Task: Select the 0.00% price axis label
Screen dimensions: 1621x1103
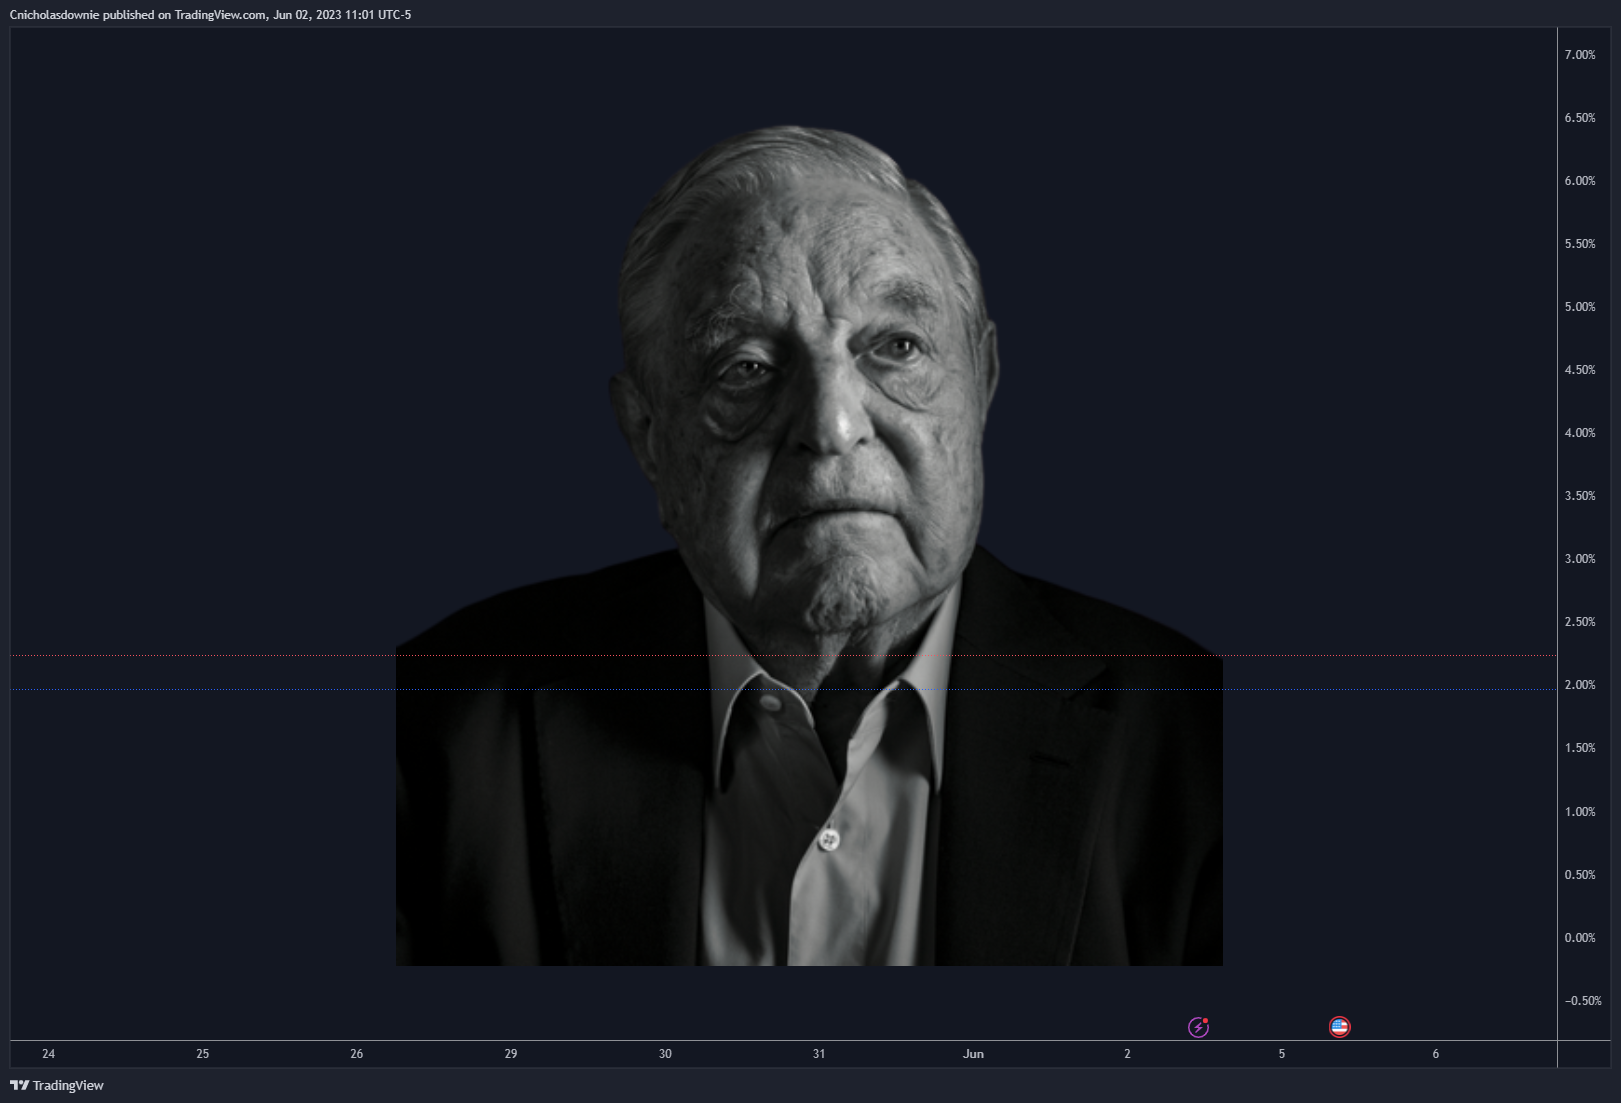Action: [1580, 938]
